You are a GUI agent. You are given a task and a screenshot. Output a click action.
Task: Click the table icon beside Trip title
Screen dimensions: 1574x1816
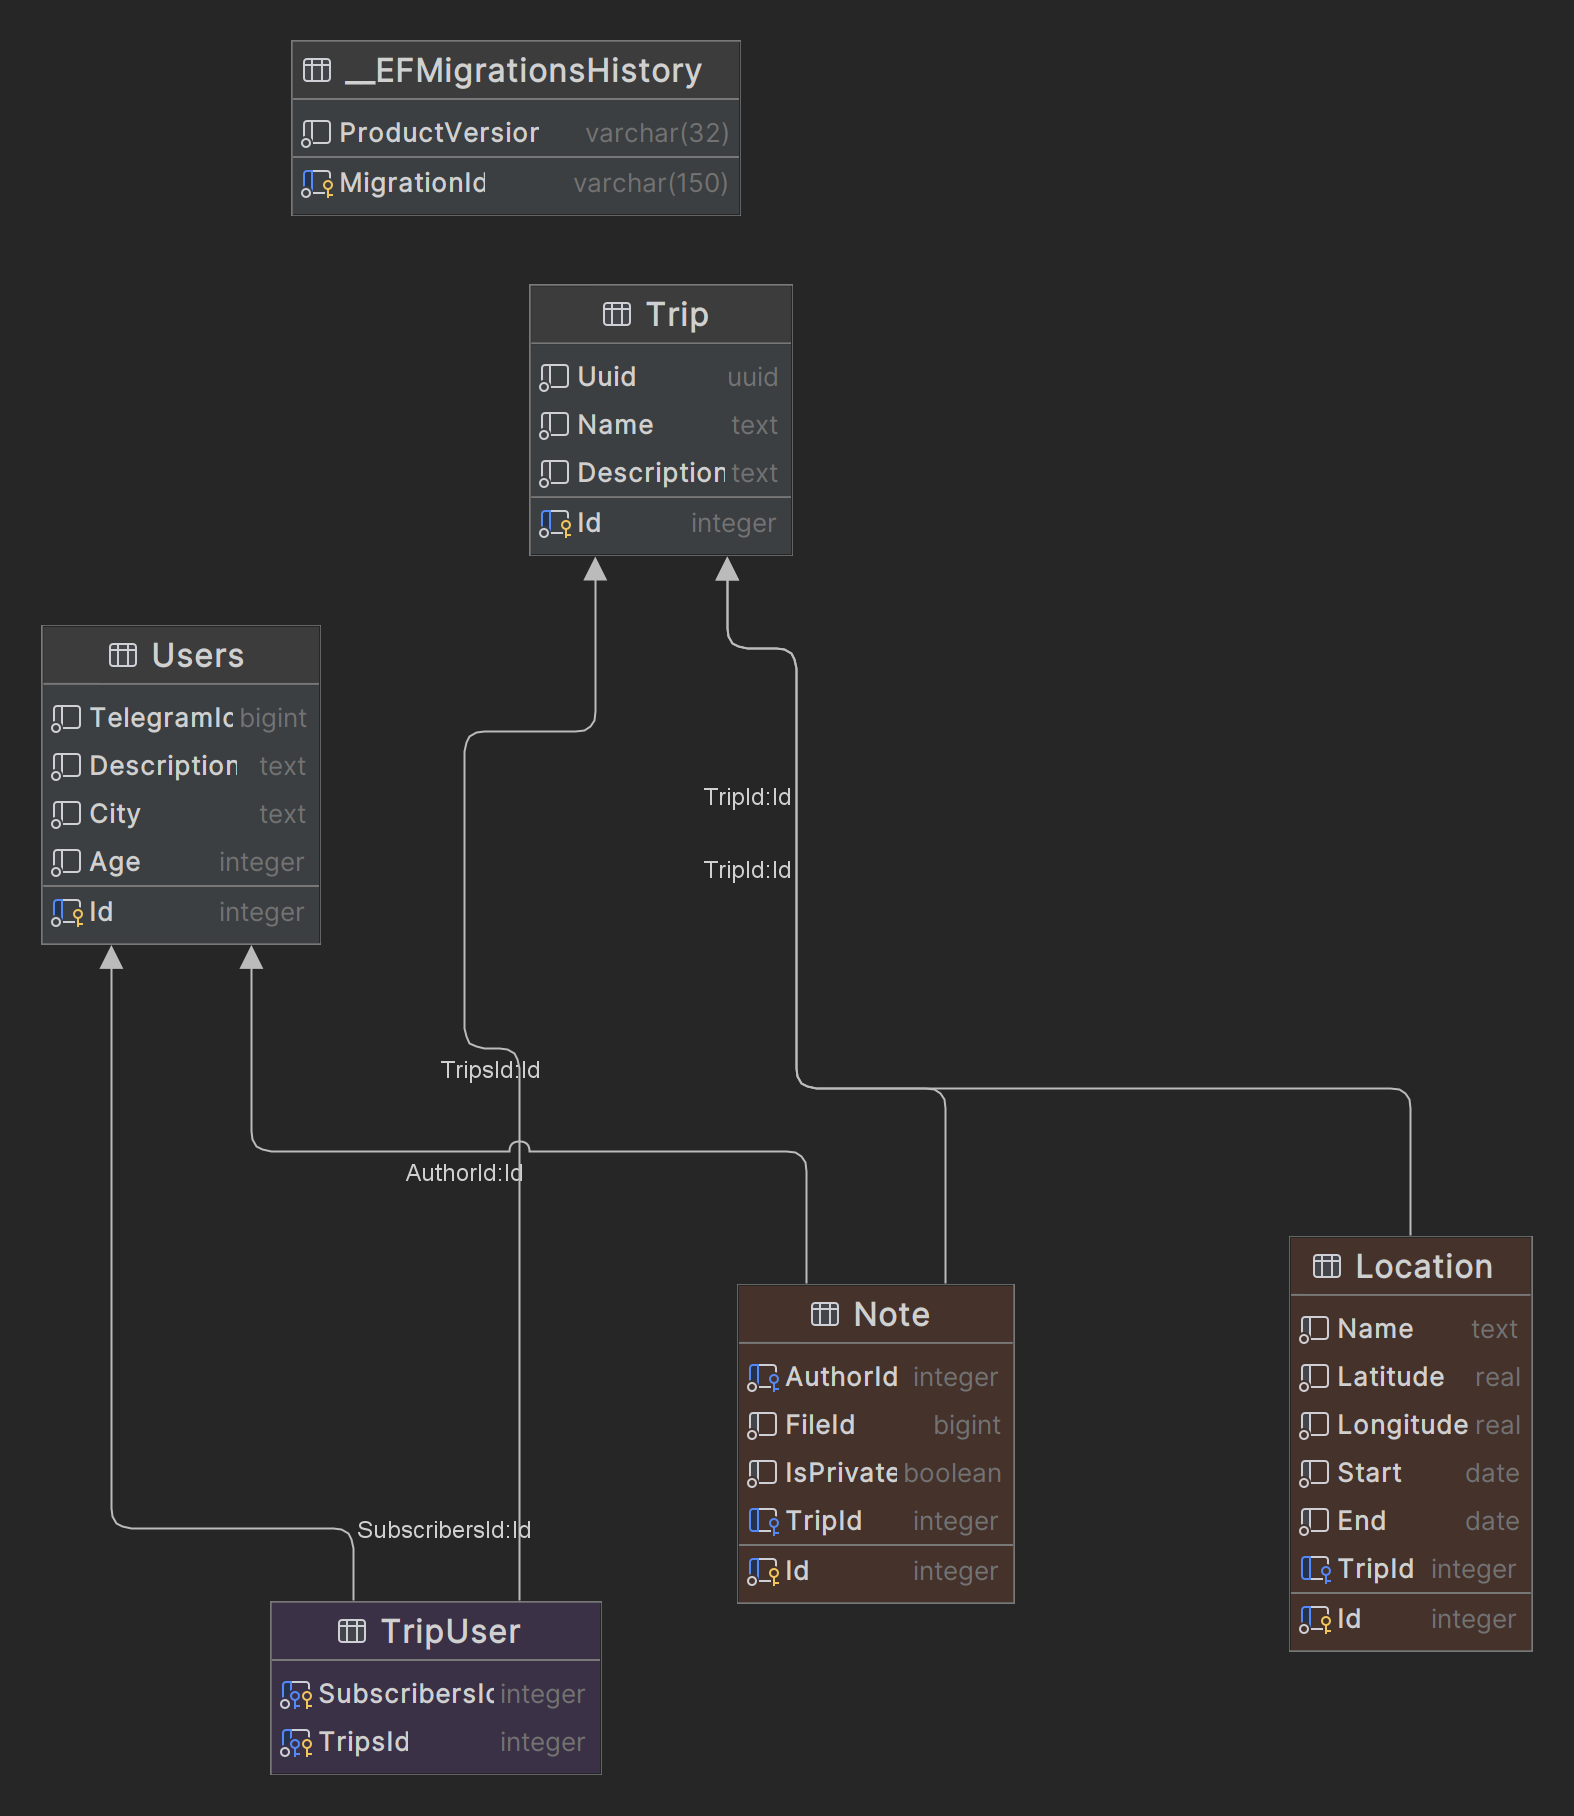click(617, 314)
